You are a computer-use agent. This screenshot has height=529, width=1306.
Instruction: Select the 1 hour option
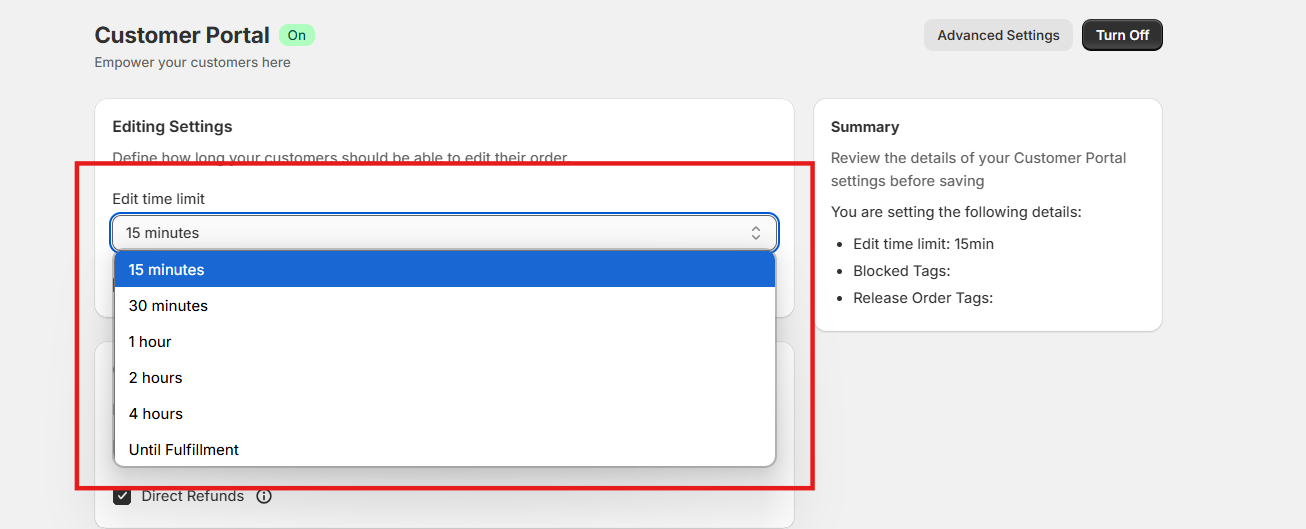[445, 342]
